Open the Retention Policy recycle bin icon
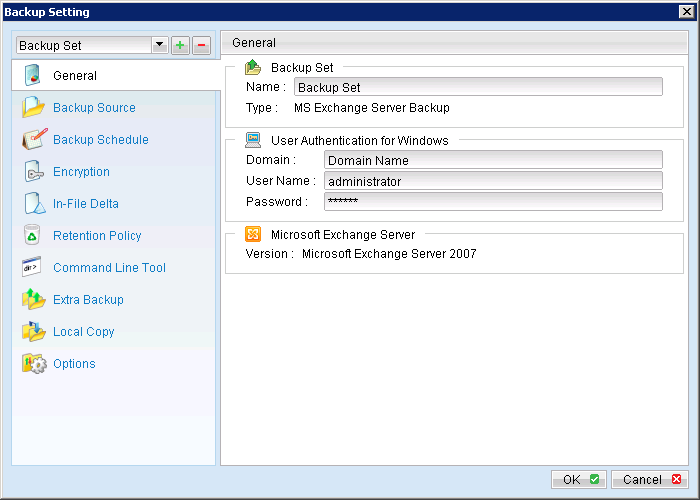Screen dimensions: 700x500 coord(34,236)
